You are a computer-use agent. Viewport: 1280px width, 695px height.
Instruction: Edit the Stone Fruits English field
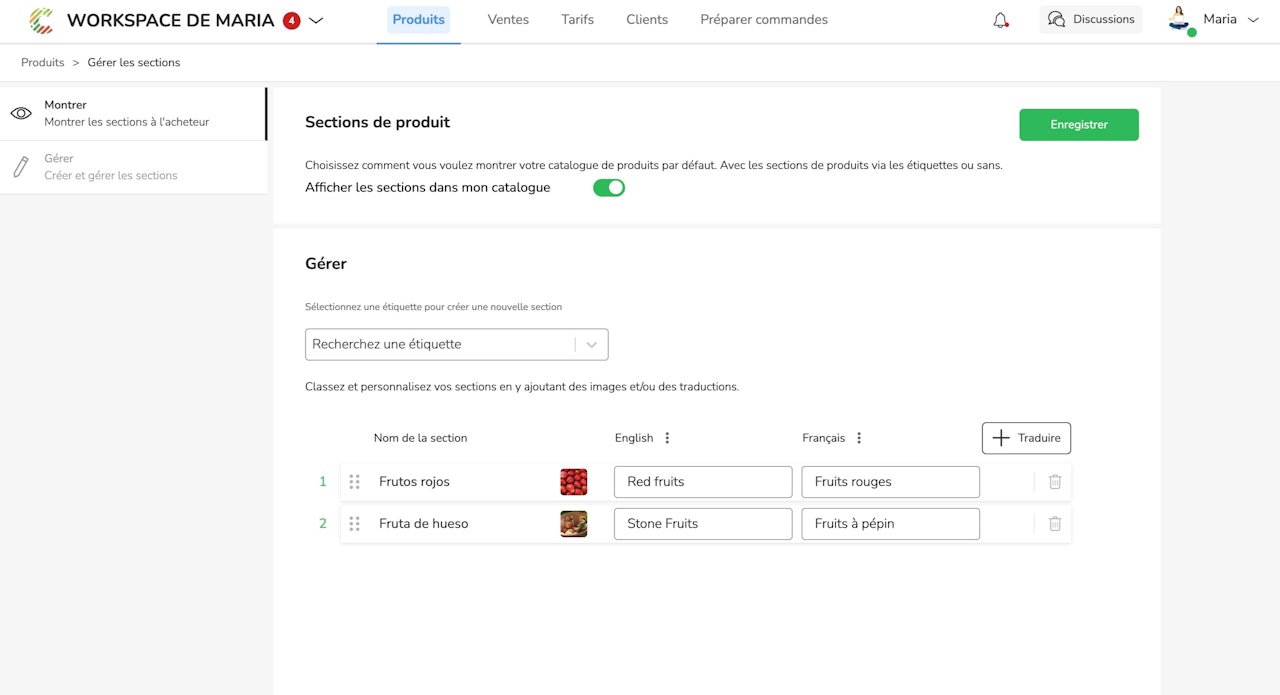pyautogui.click(x=703, y=524)
